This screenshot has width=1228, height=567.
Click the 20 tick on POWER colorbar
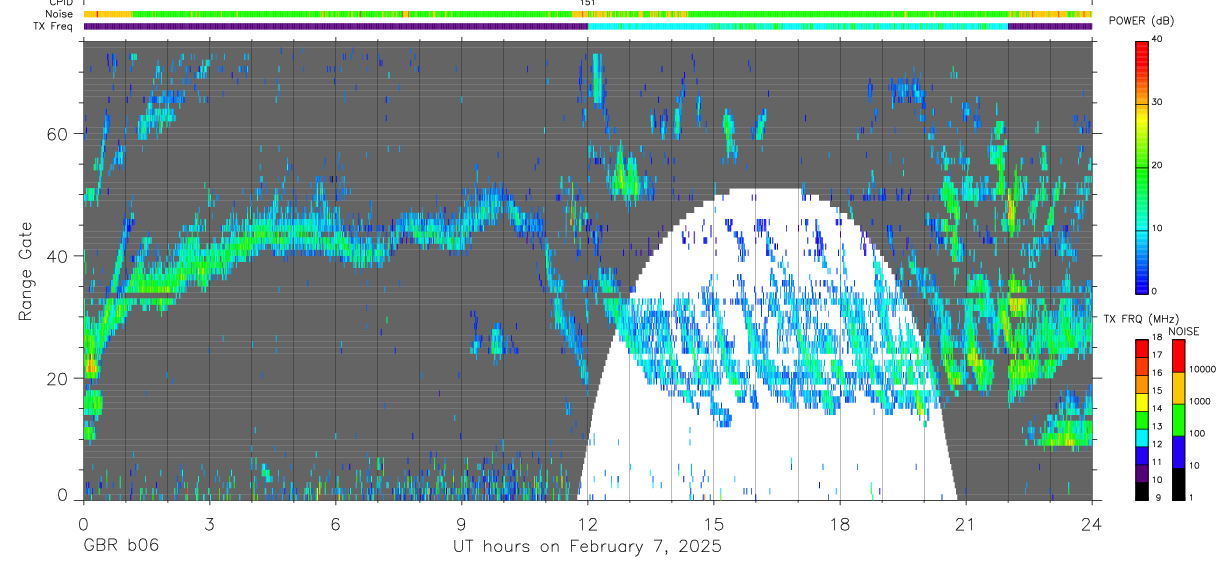[x=1157, y=165]
